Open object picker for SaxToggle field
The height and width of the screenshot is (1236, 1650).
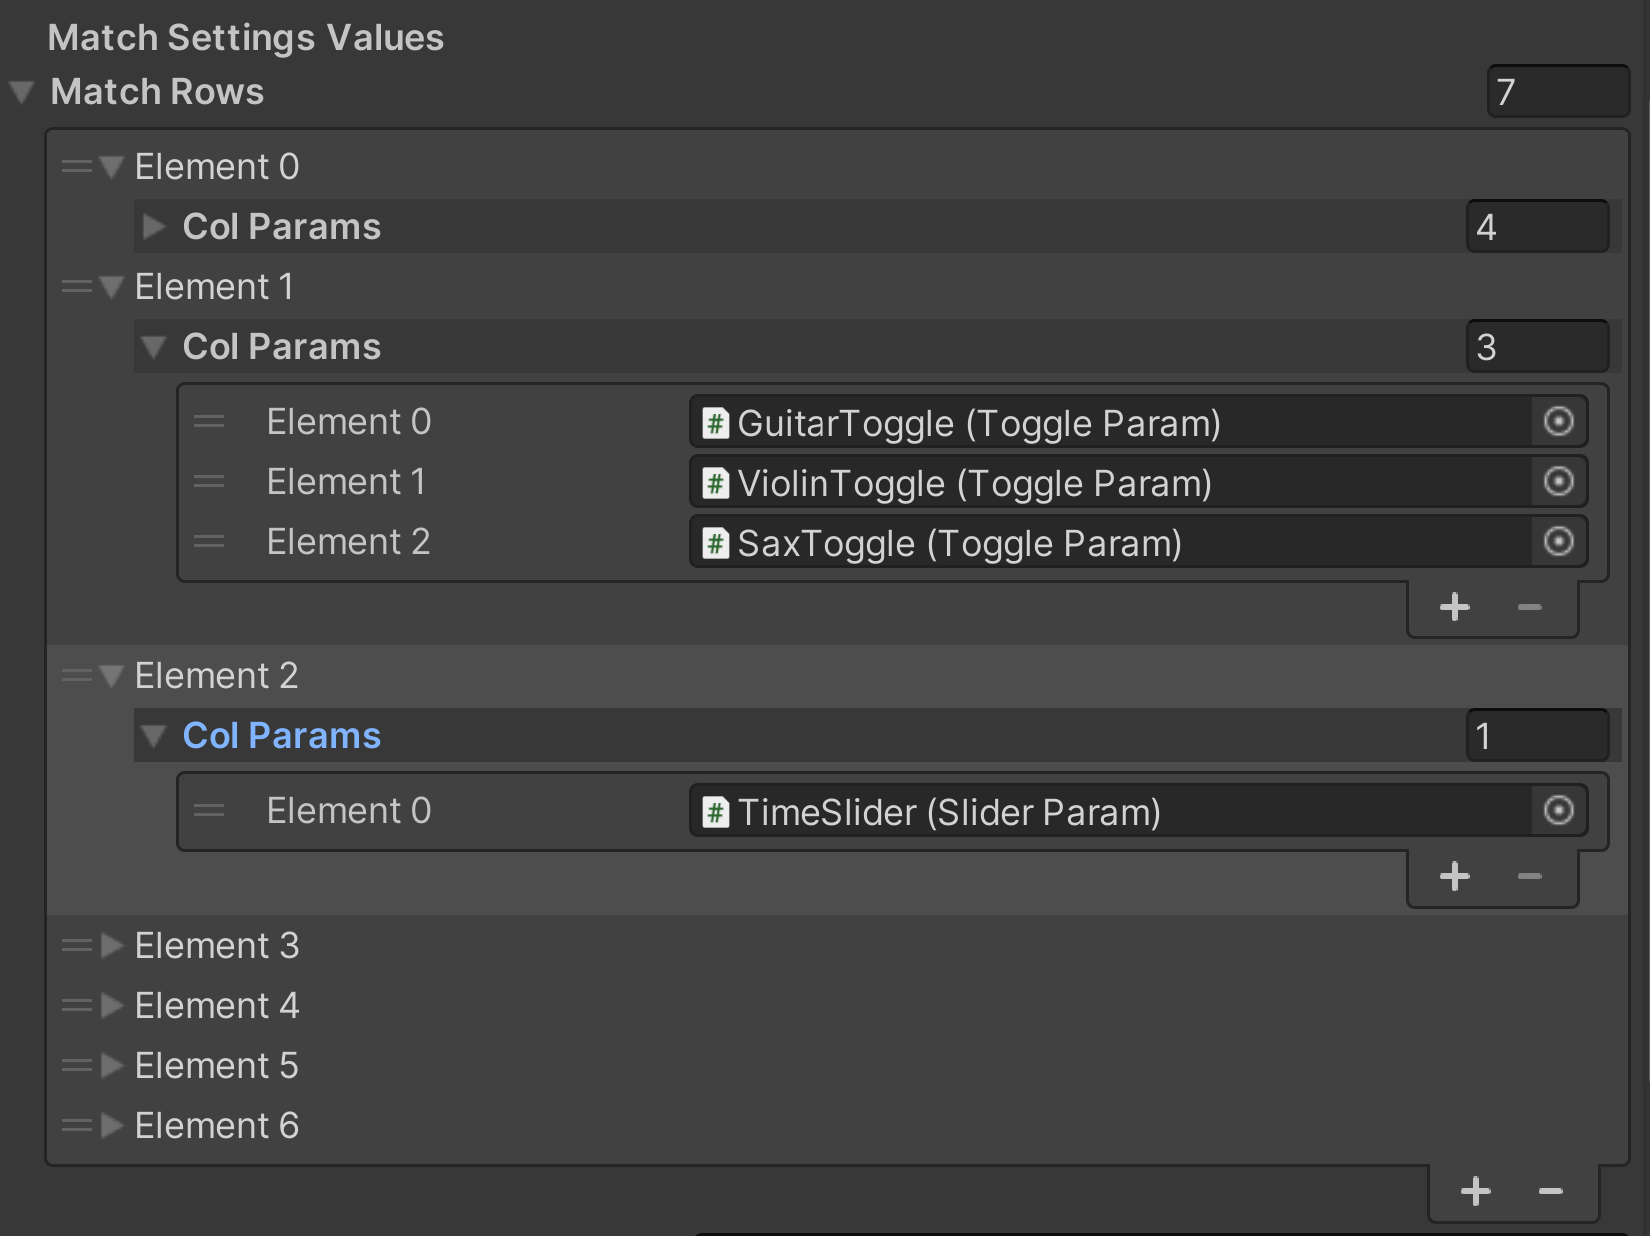click(x=1558, y=542)
